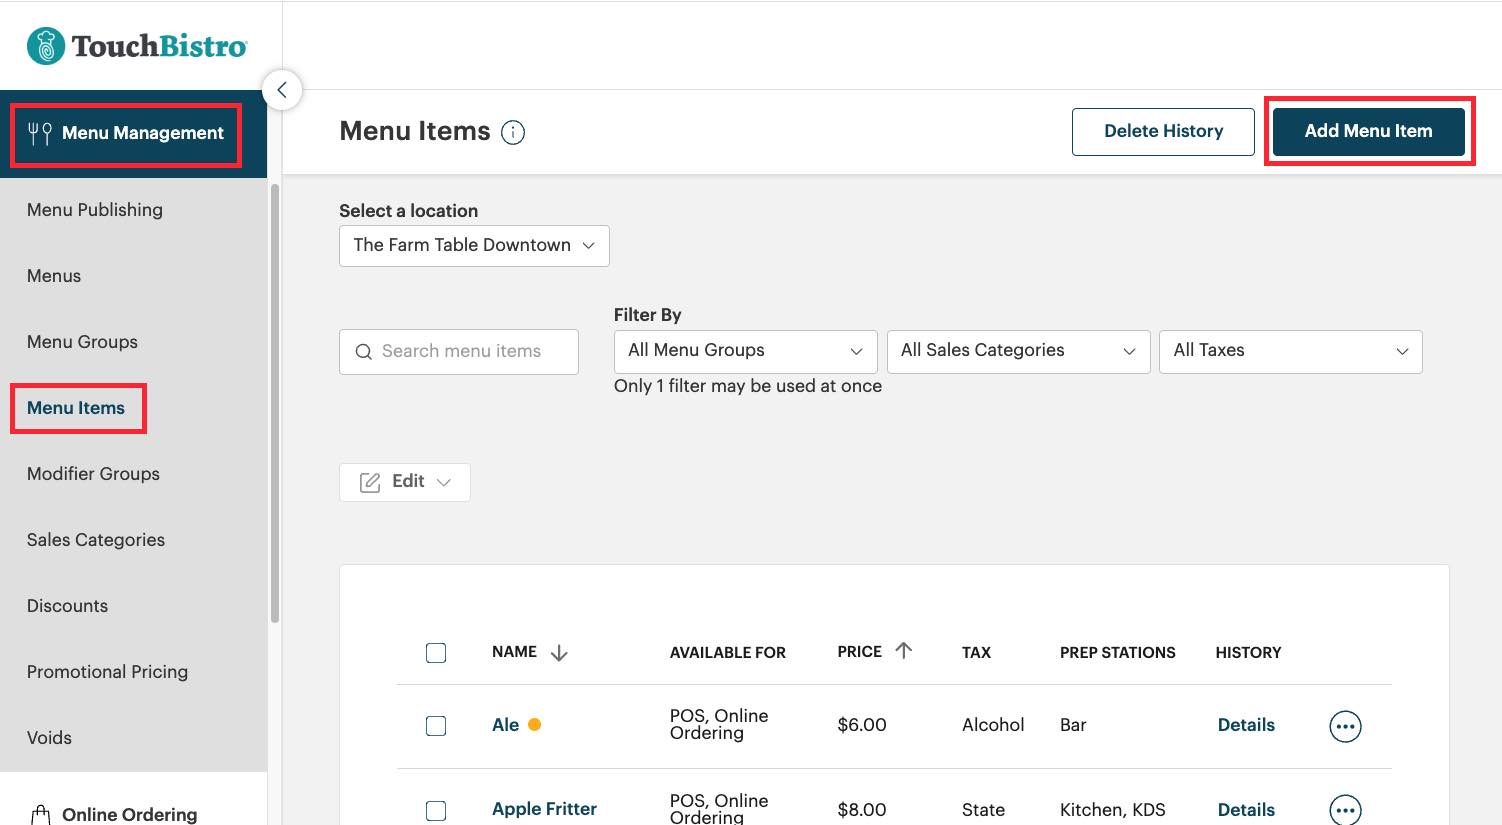1502x825 pixels.
Task: Open Modifier Groups from the sidebar
Action: click(93, 474)
